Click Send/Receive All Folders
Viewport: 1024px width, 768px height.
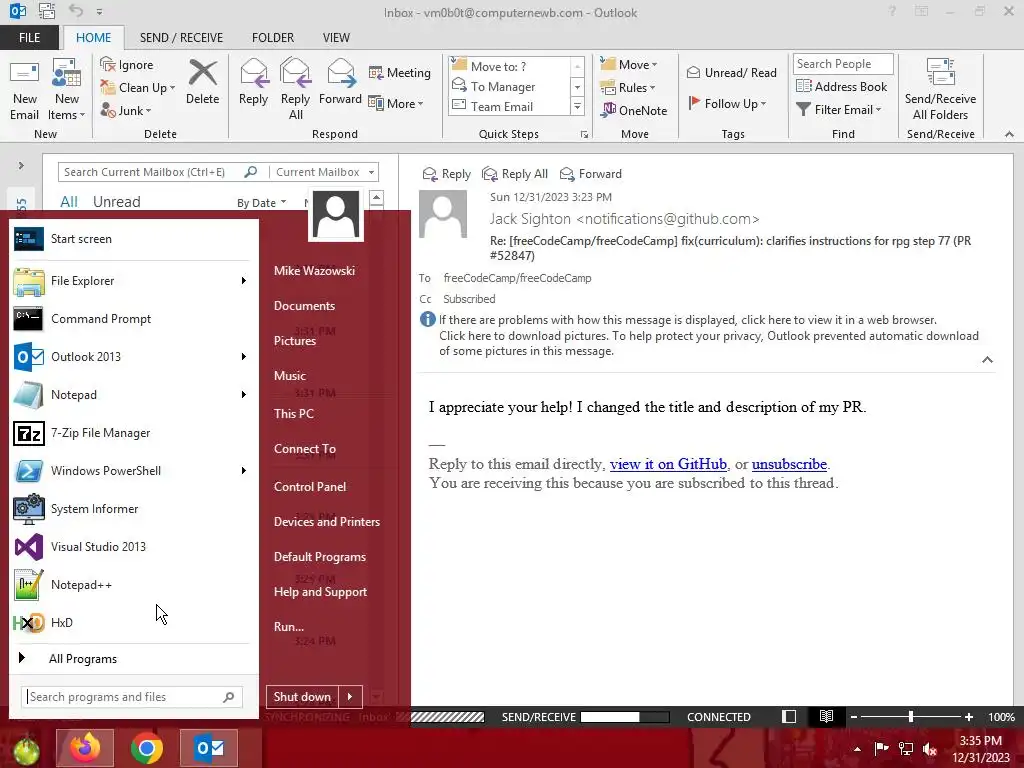pos(940,90)
